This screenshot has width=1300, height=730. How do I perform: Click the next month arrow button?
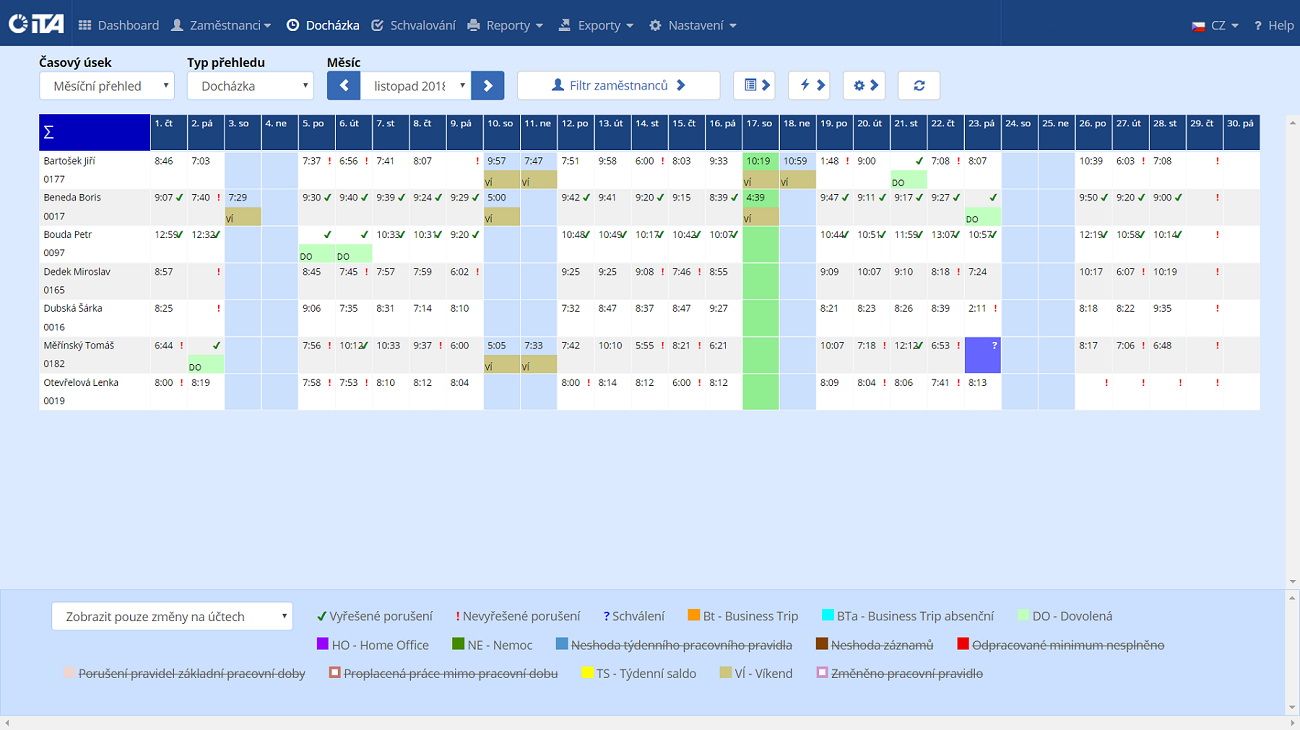pyautogui.click(x=488, y=86)
